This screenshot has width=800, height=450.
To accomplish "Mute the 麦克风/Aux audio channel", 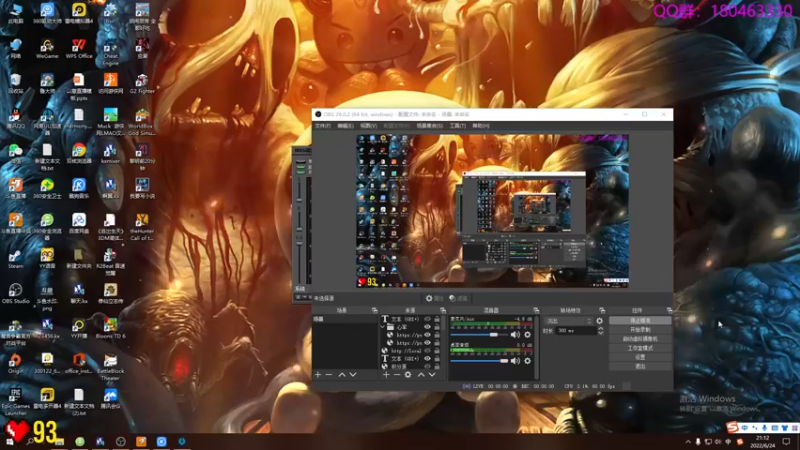I will point(515,335).
